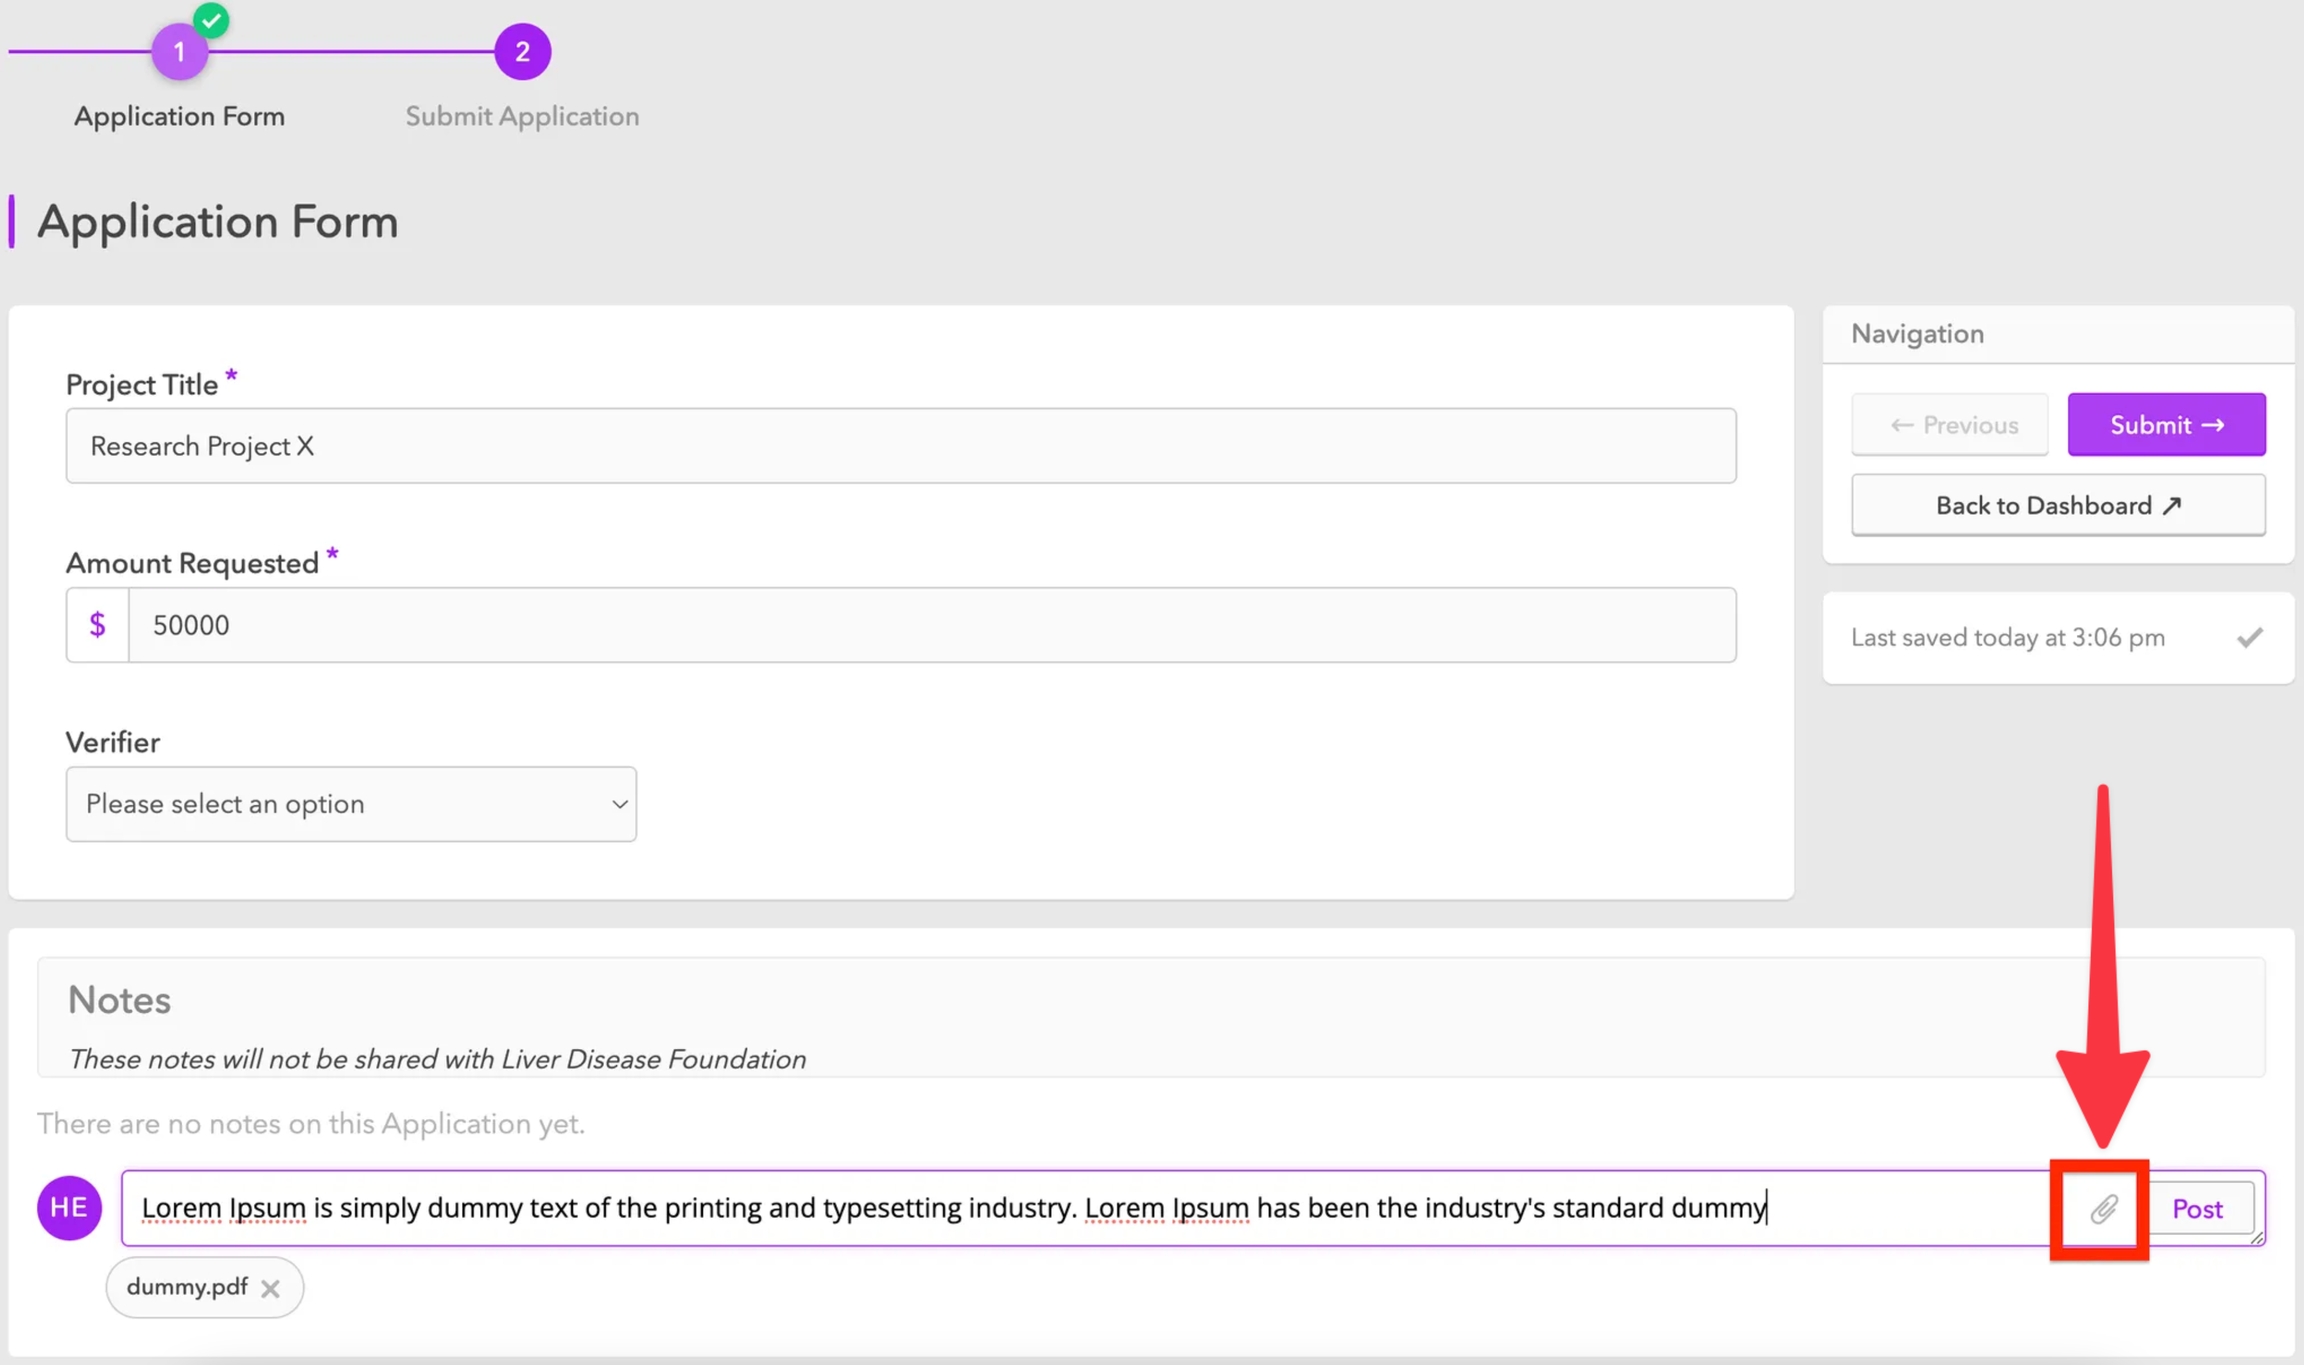This screenshot has width=2304, height=1365.
Task: Click the Amount Requested input field
Action: (x=930, y=625)
